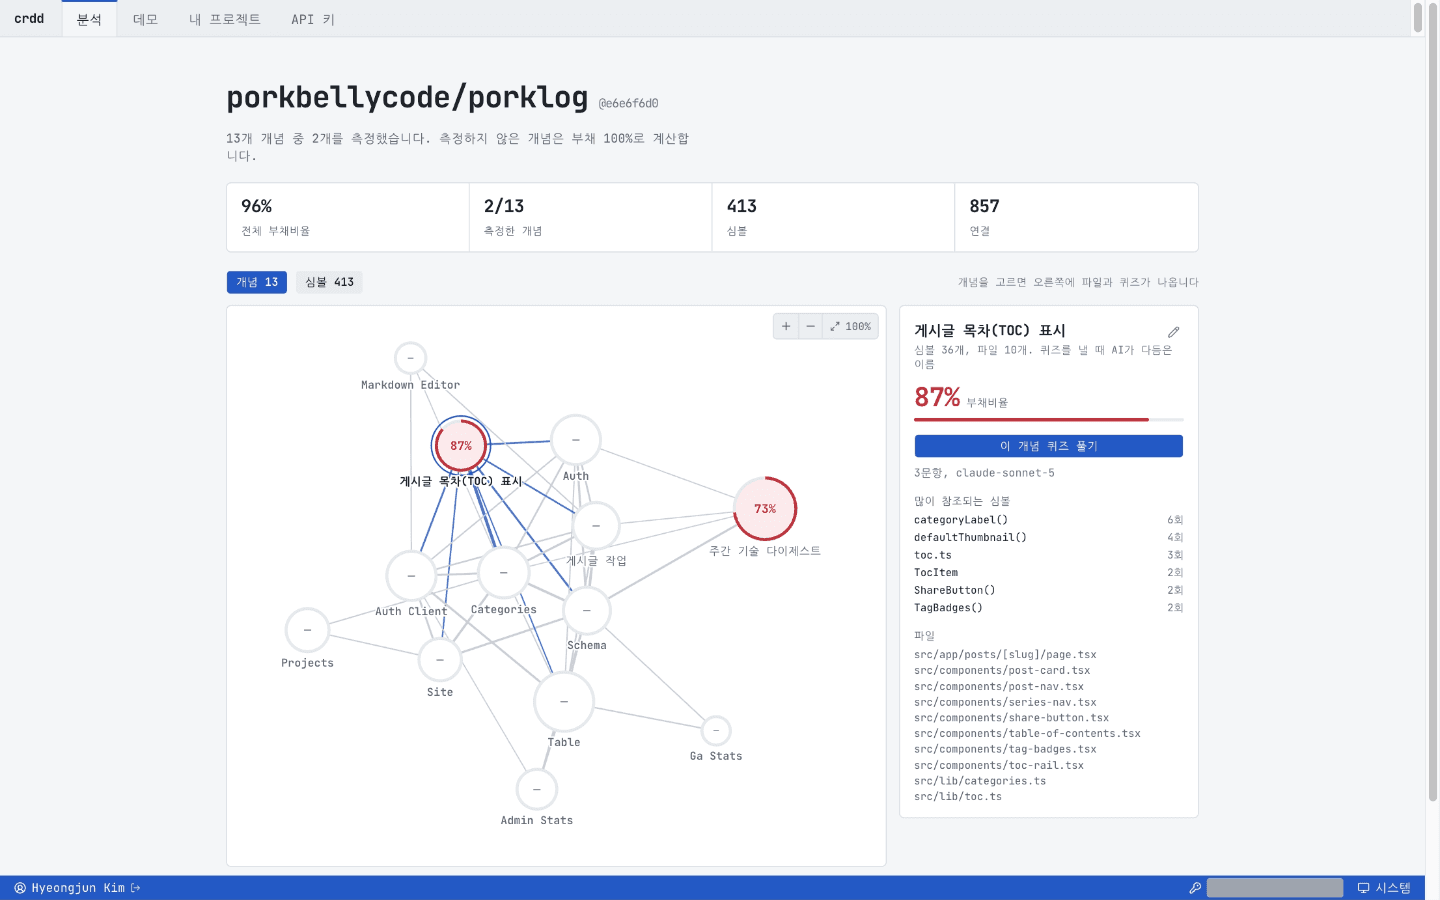The height and width of the screenshot is (900, 1440).
Task: Click the page vertical scrollbar
Action: click(x=1433, y=400)
